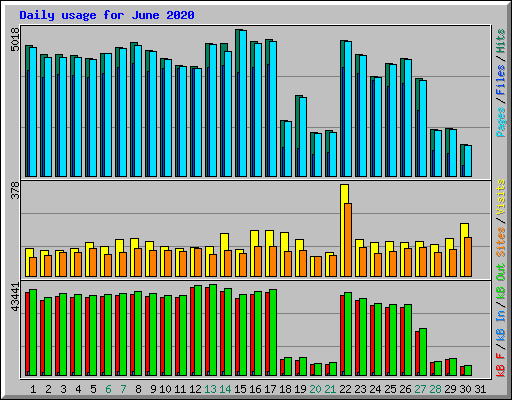Click day 23 on the x-axis
The image size is (512, 400).
(360, 389)
